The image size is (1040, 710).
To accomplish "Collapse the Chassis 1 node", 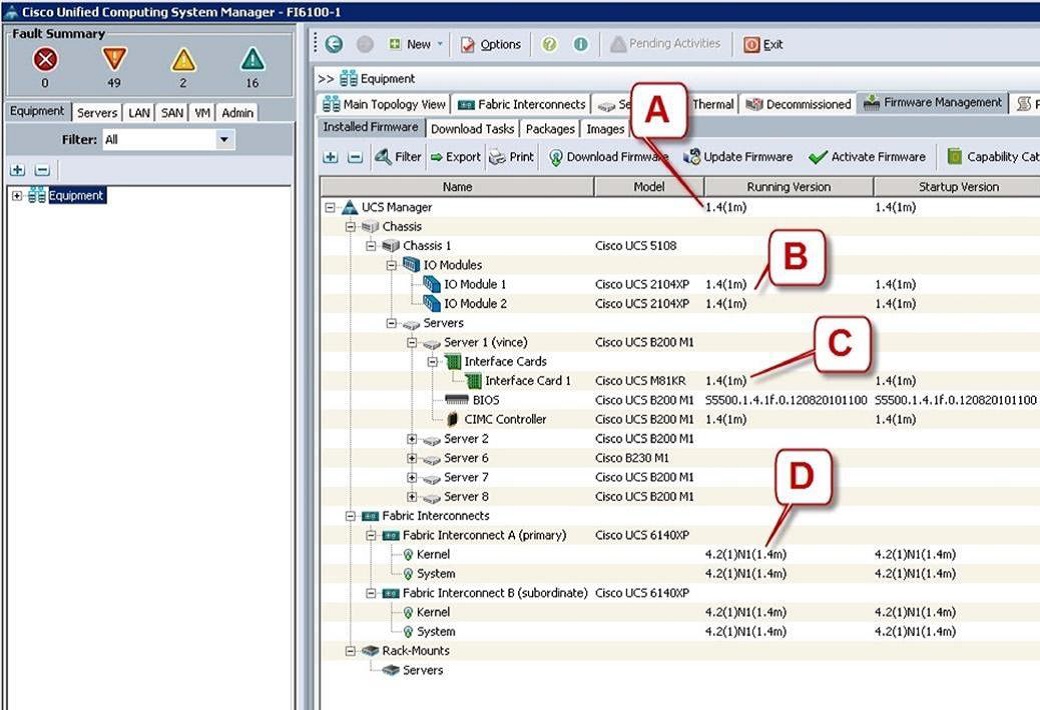I will click(371, 246).
